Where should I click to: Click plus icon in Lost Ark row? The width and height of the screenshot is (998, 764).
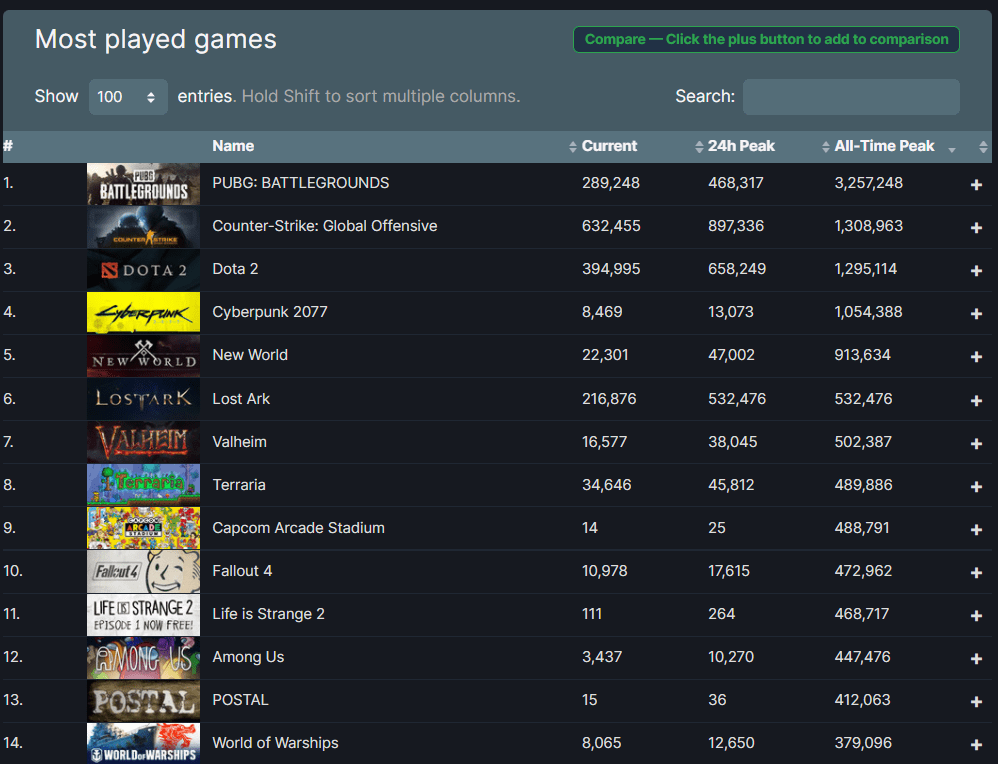[x=976, y=400]
